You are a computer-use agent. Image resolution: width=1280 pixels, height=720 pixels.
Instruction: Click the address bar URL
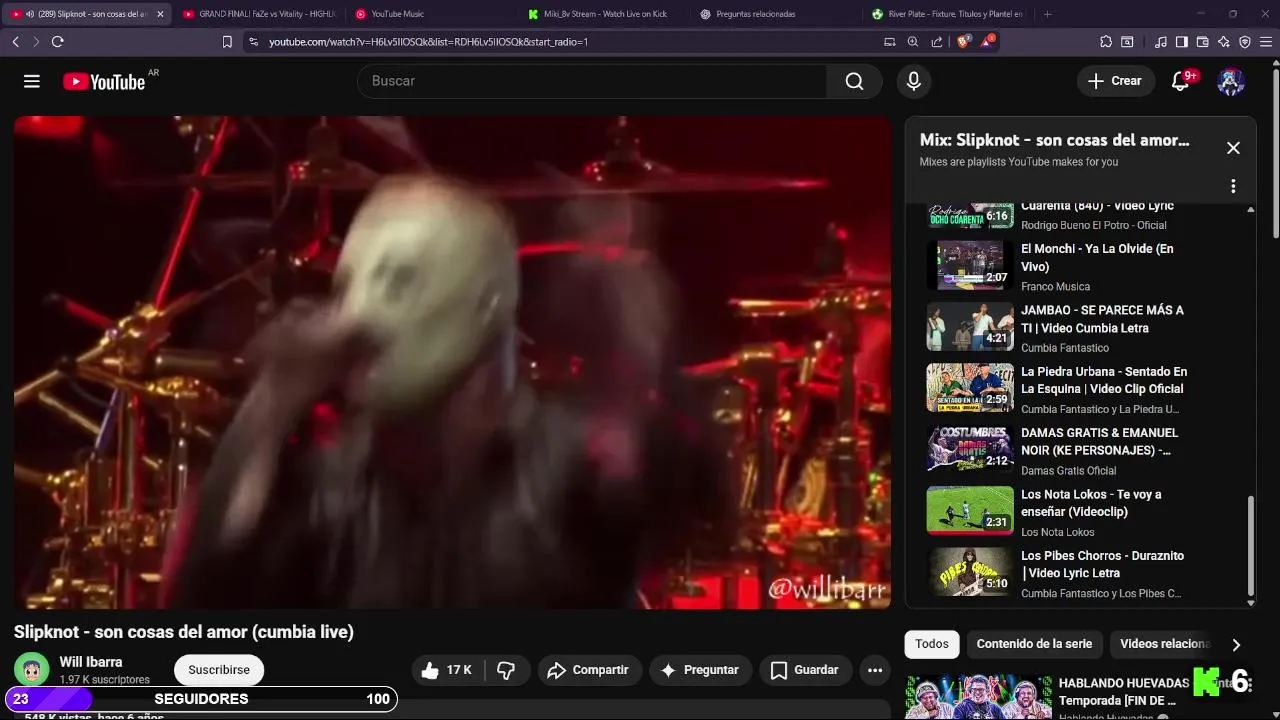(x=428, y=42)
